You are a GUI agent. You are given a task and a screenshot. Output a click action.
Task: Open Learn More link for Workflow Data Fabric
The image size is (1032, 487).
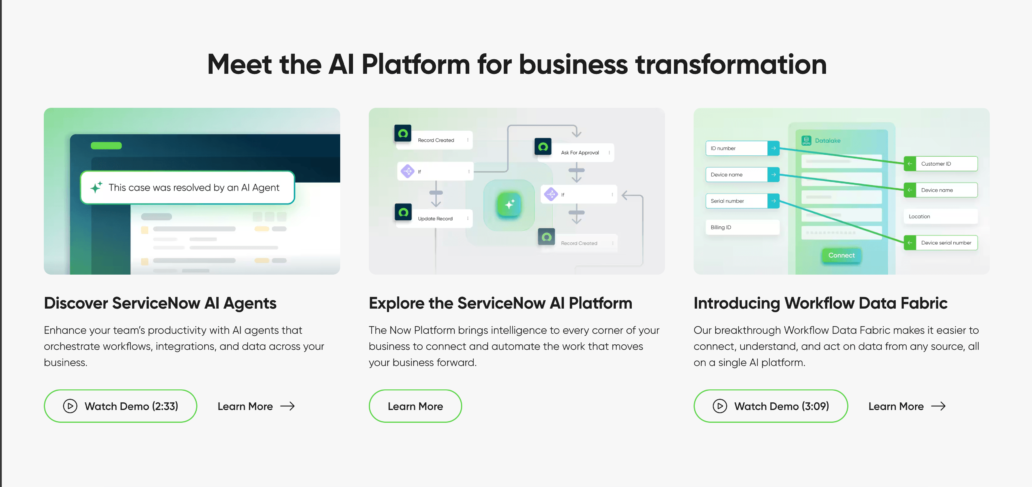(x=895, y=406)
